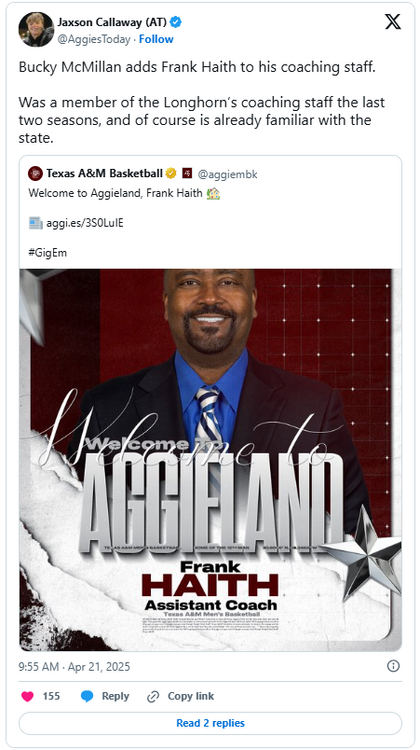
Task: Click the #GigEm hashtag
Action: [x=48, y=253]
